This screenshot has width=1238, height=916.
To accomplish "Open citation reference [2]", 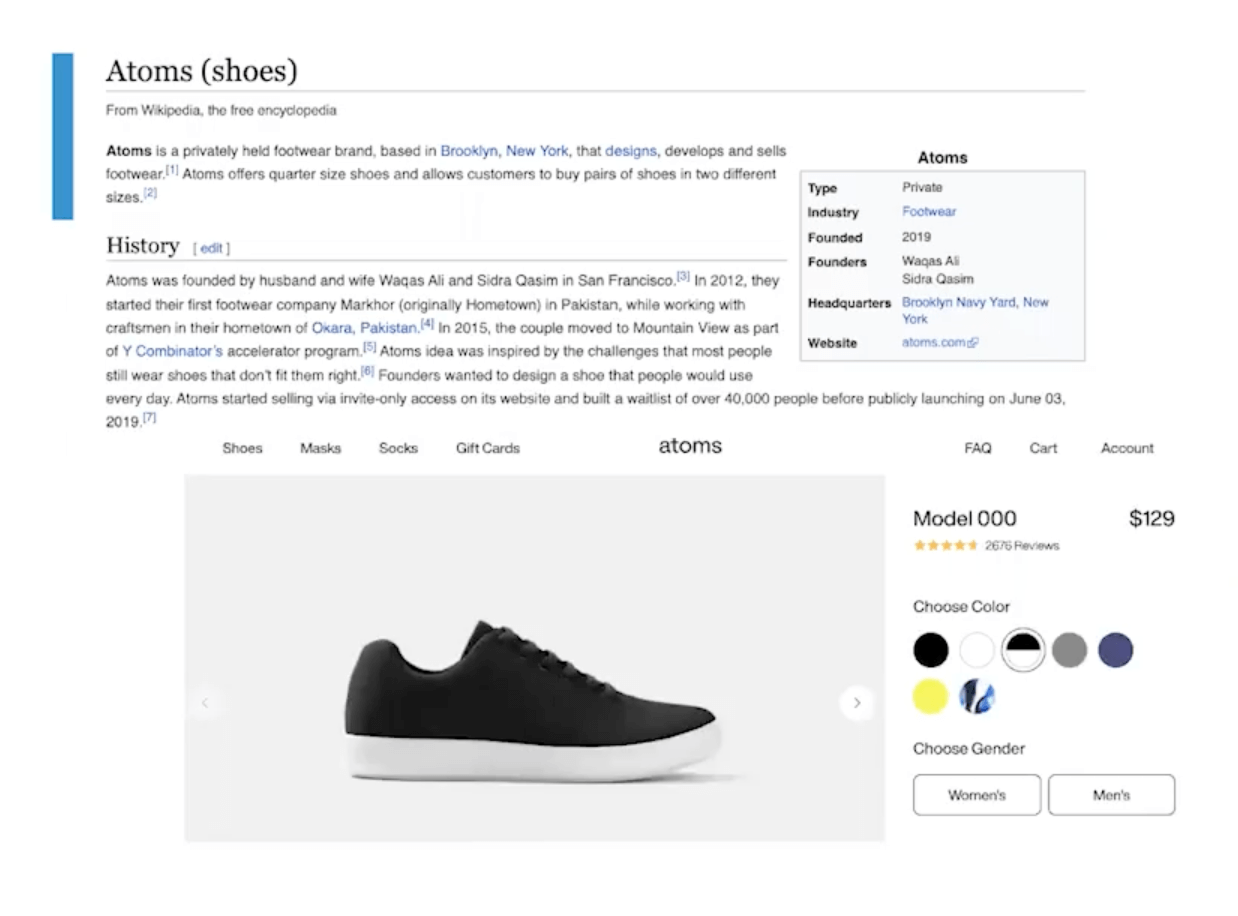I will [150, 193].
